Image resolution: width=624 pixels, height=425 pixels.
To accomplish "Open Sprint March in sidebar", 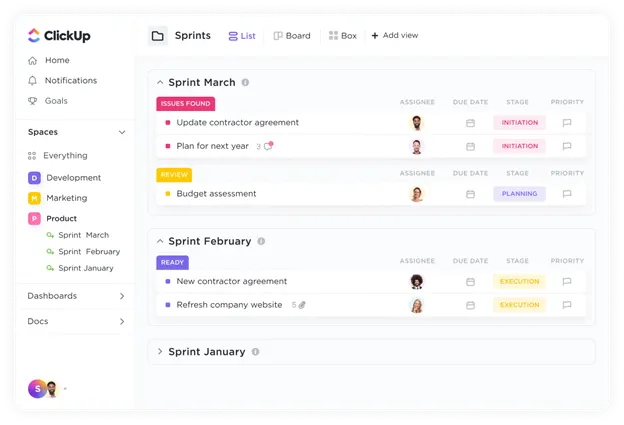I will (84, 235).
